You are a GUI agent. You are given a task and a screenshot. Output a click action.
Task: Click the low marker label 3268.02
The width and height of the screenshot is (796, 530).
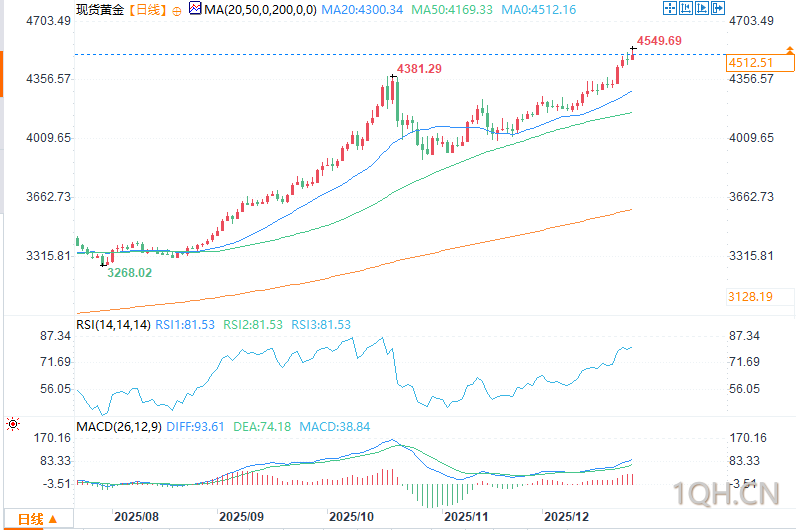(129, 273)
